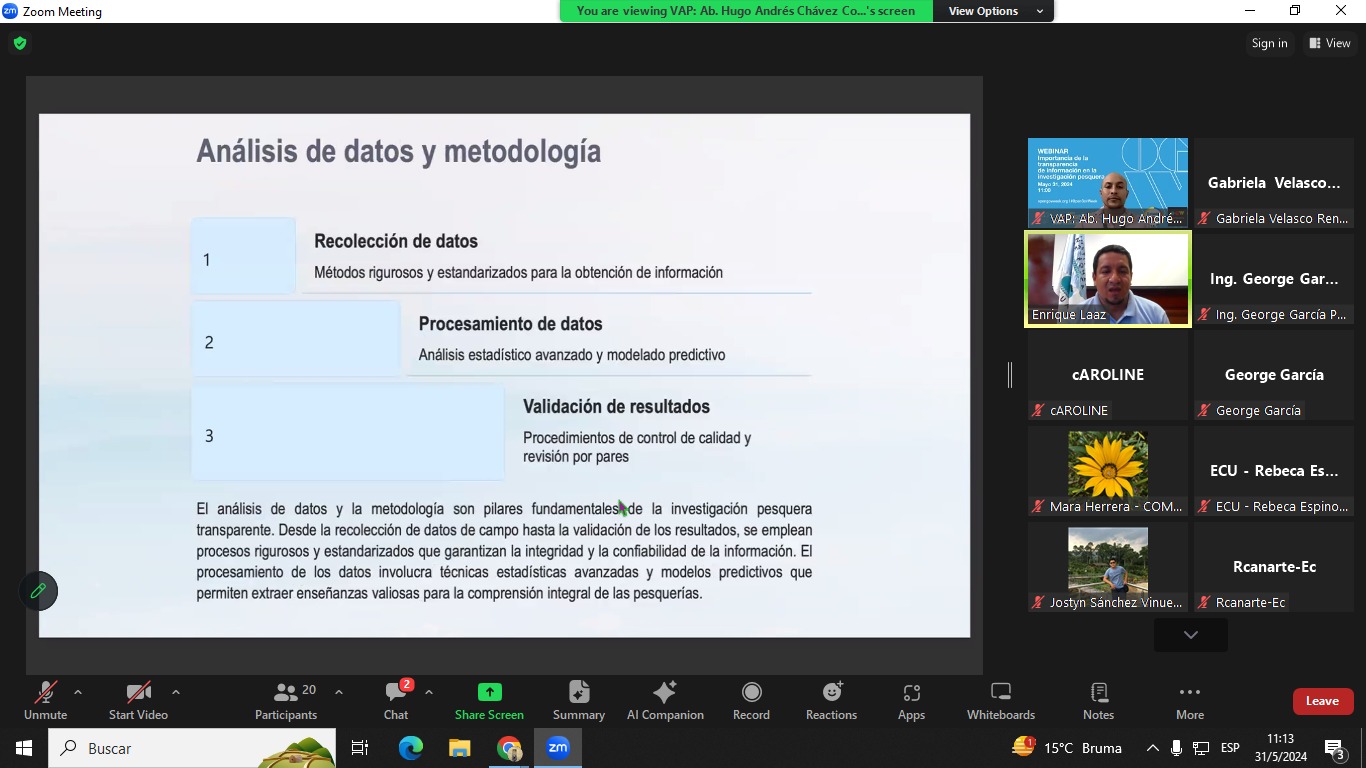Click the green encryption shield icon
The width and height of the screenshot is (1366, 768).
pos(20,43)
